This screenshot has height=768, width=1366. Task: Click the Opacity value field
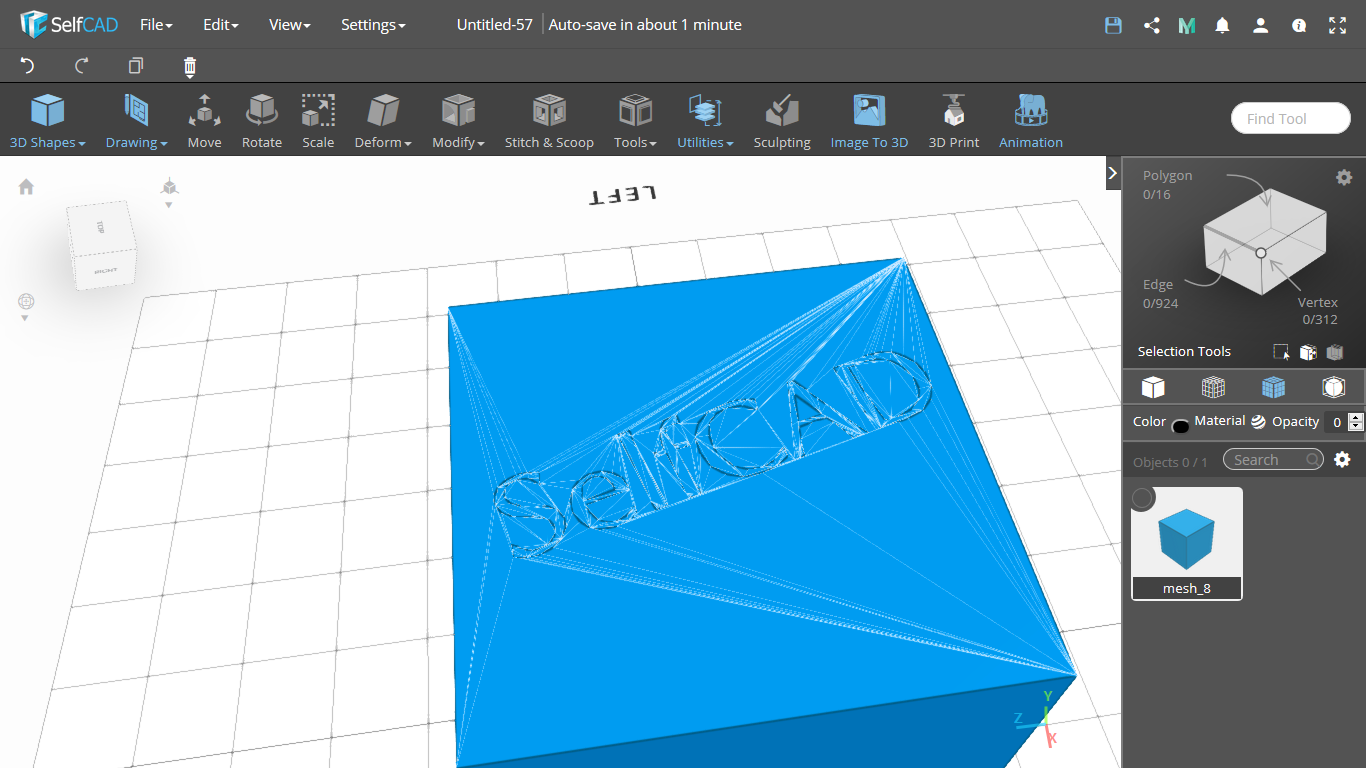point(1335,422)
